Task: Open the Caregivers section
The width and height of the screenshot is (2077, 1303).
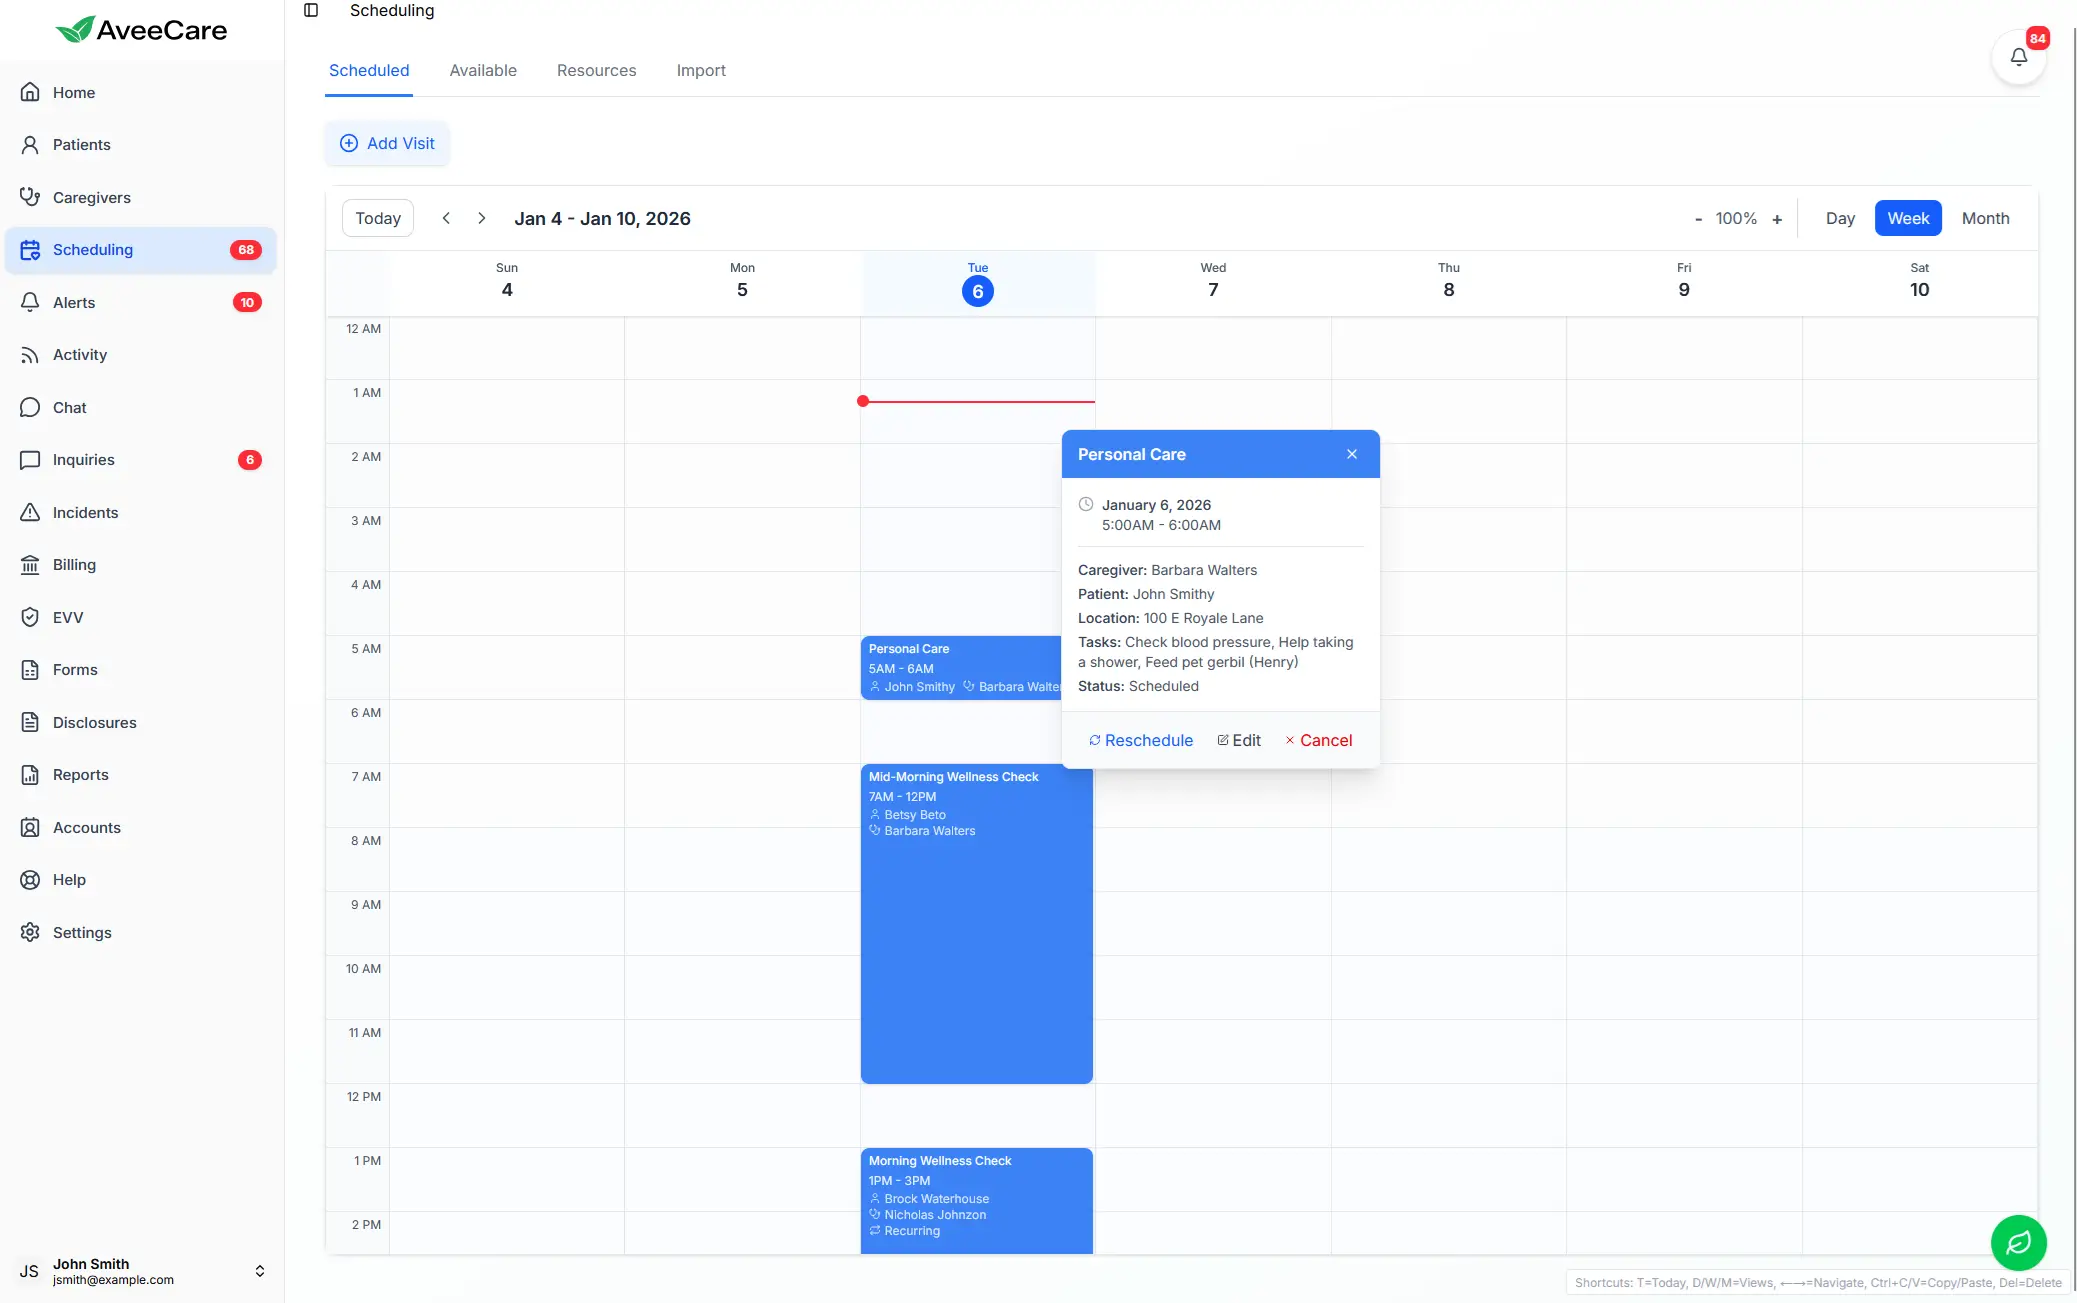Action: pos(91,197)
